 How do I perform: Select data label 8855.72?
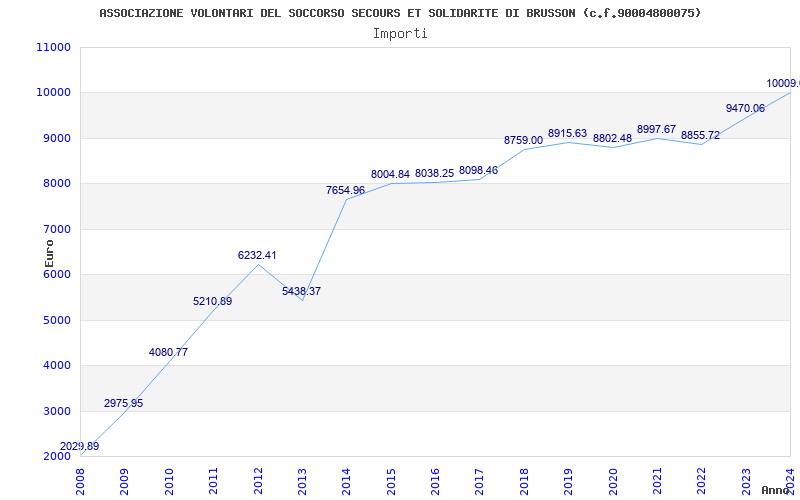tap(701, 136)
